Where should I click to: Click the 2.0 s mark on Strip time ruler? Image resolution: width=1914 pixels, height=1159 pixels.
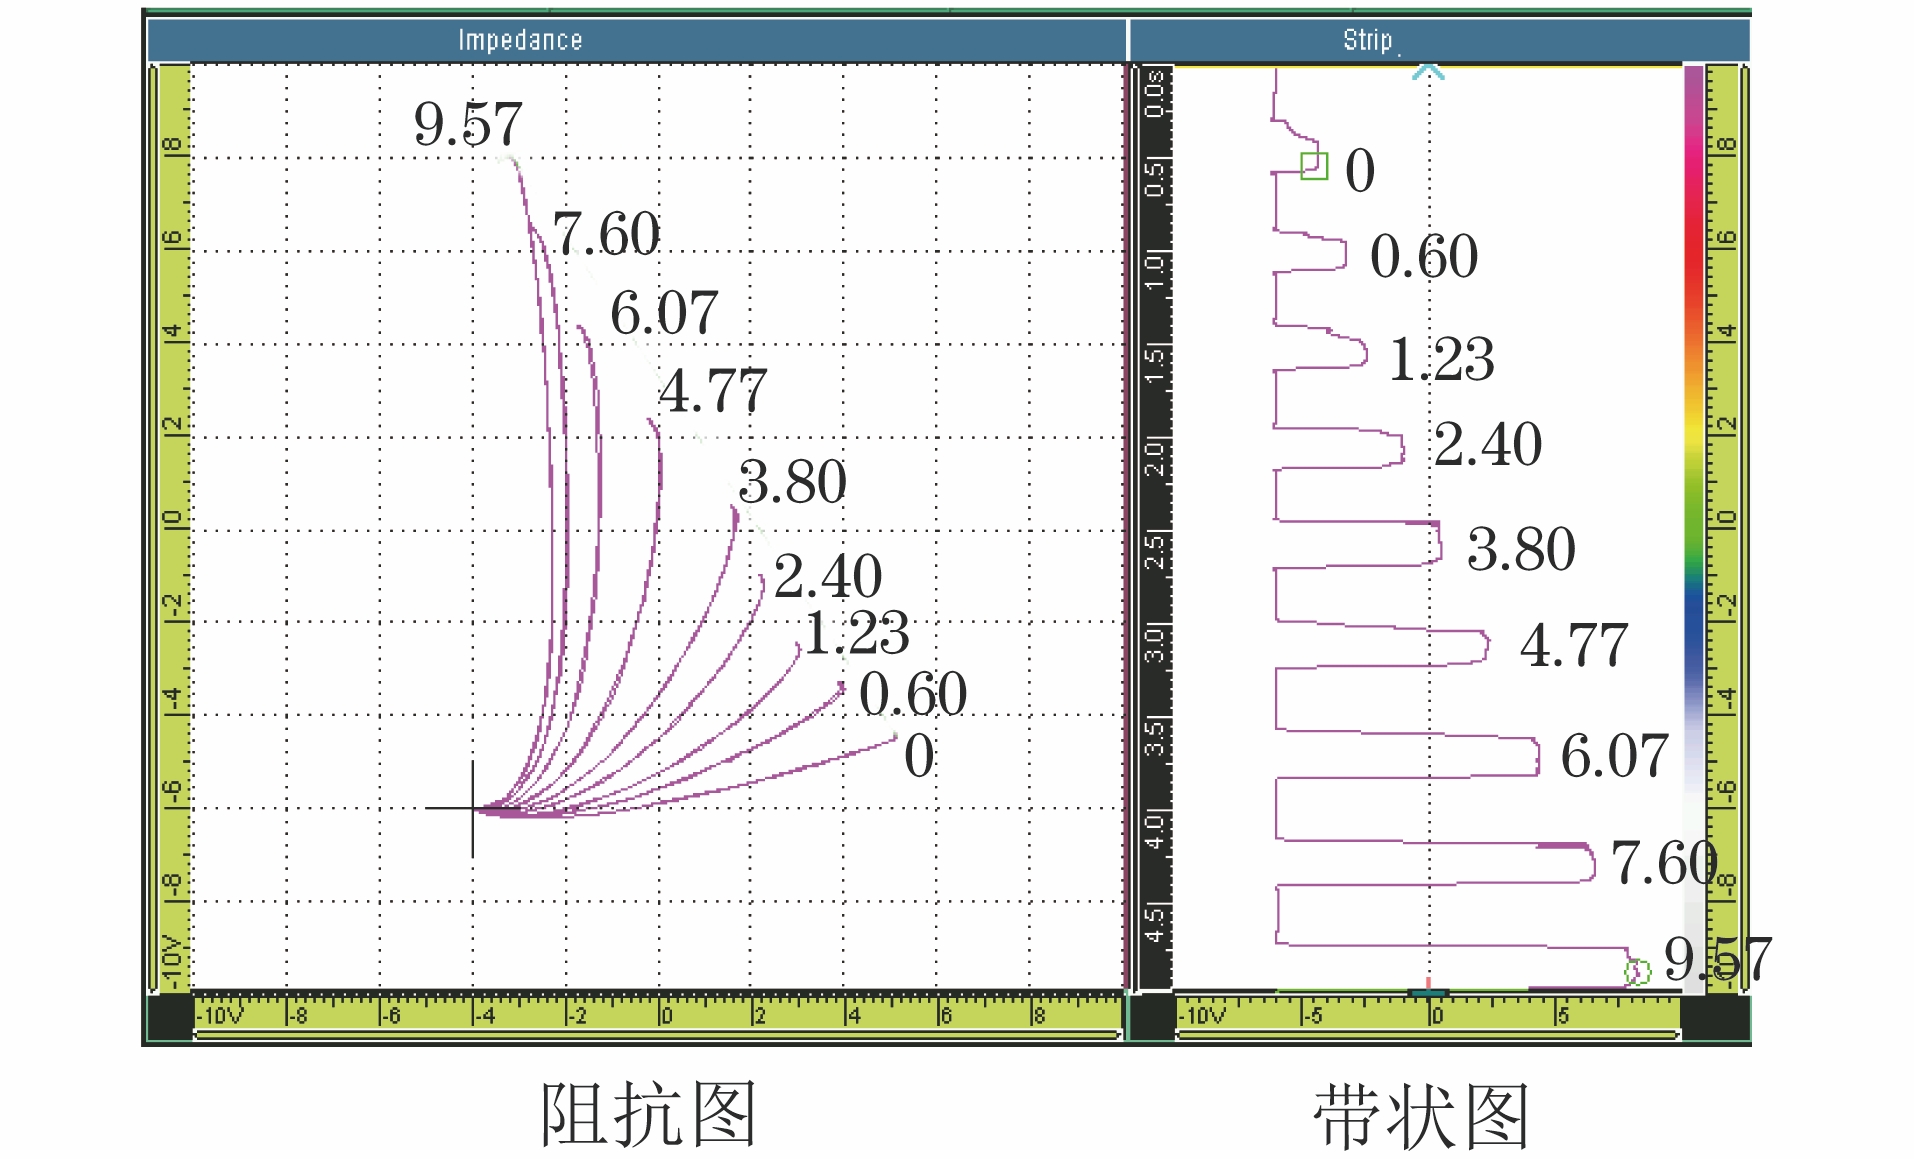(x=1155, y=456)
